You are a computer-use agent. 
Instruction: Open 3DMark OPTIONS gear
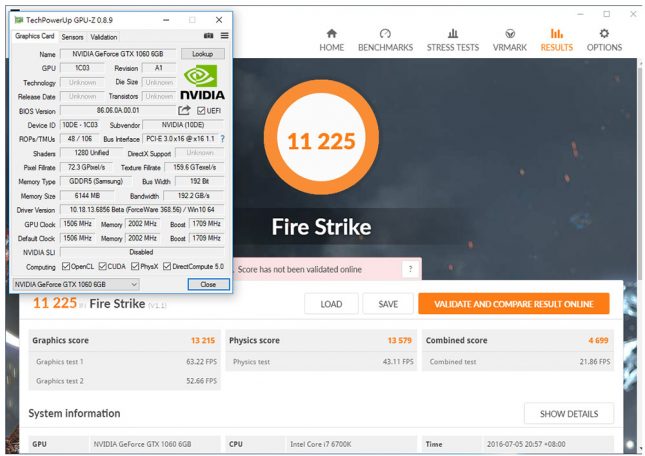click(604, 40)
